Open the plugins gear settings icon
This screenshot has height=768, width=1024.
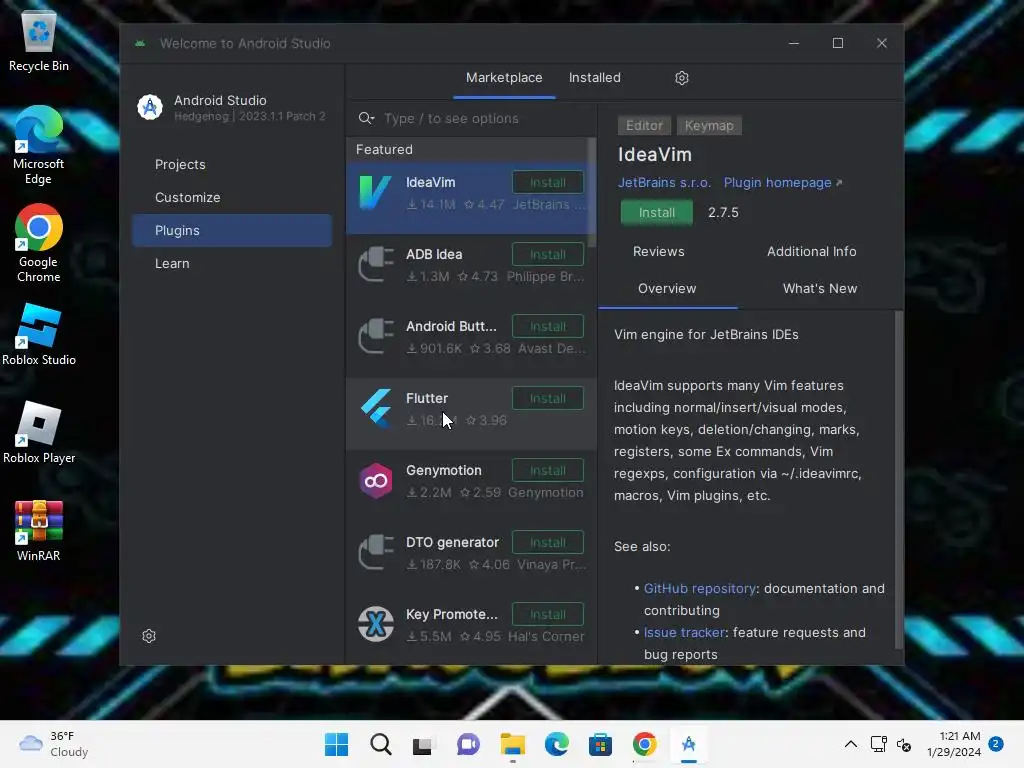pyautogui.click(x=681, y=78)
